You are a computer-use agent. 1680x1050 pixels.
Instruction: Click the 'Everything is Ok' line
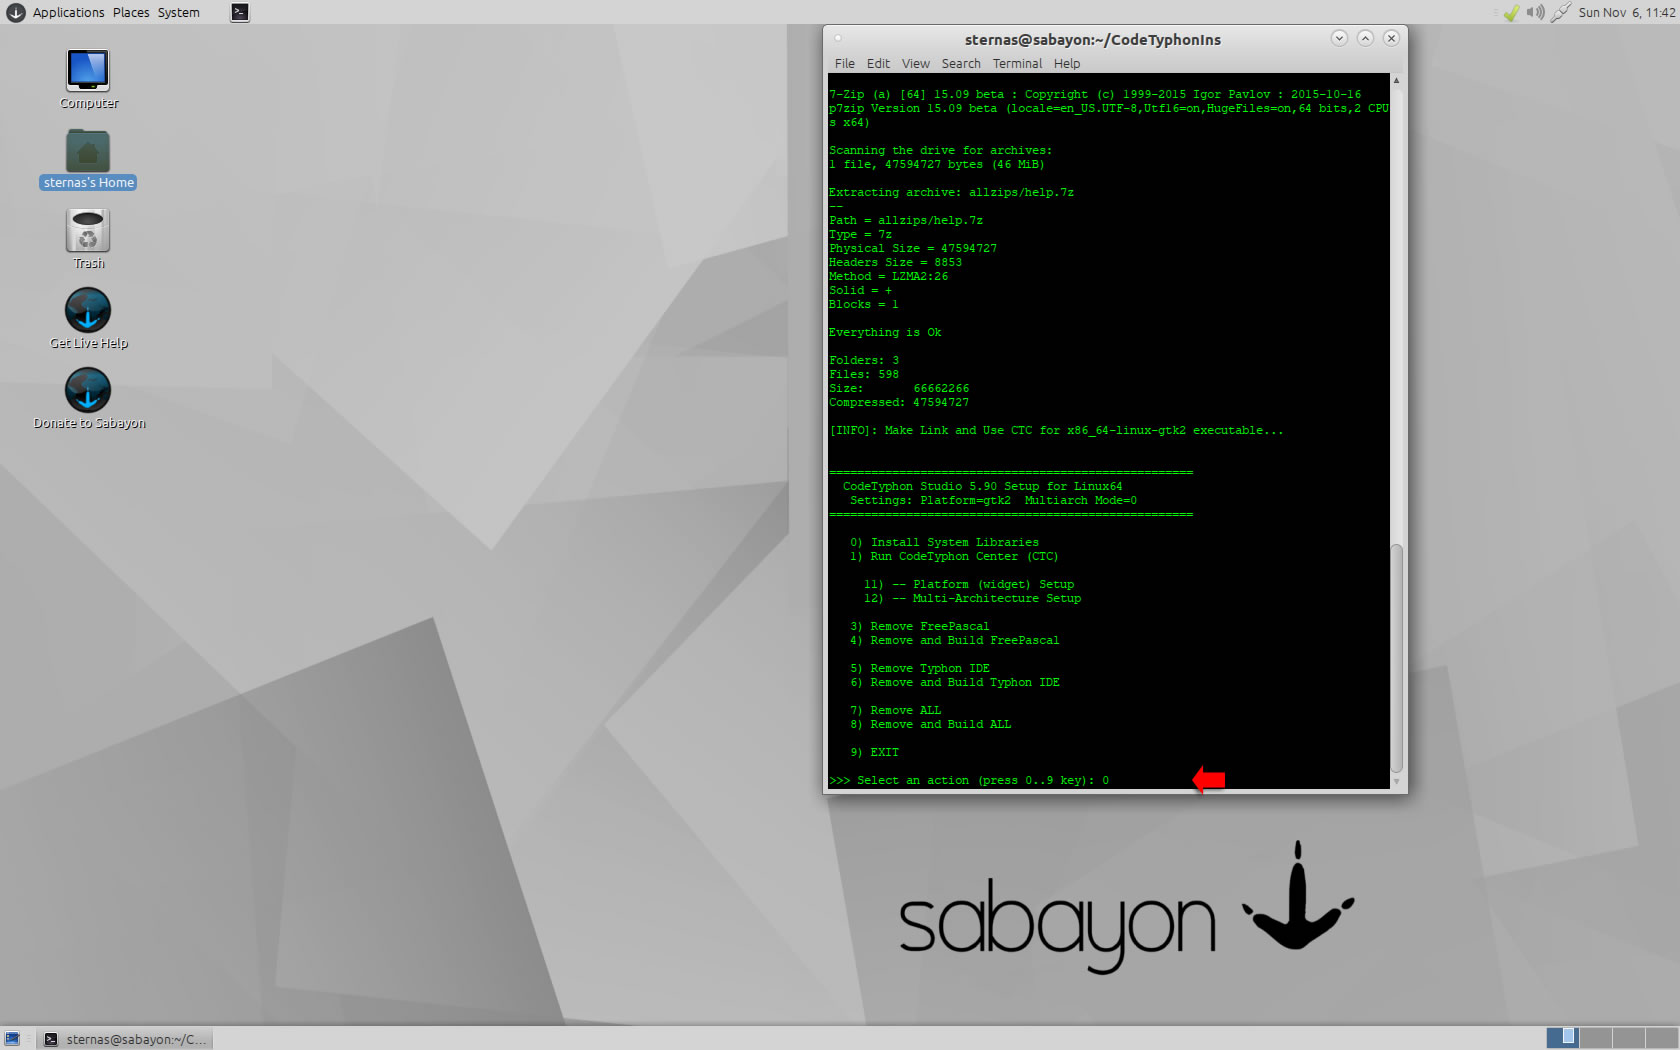pos(885,332)
